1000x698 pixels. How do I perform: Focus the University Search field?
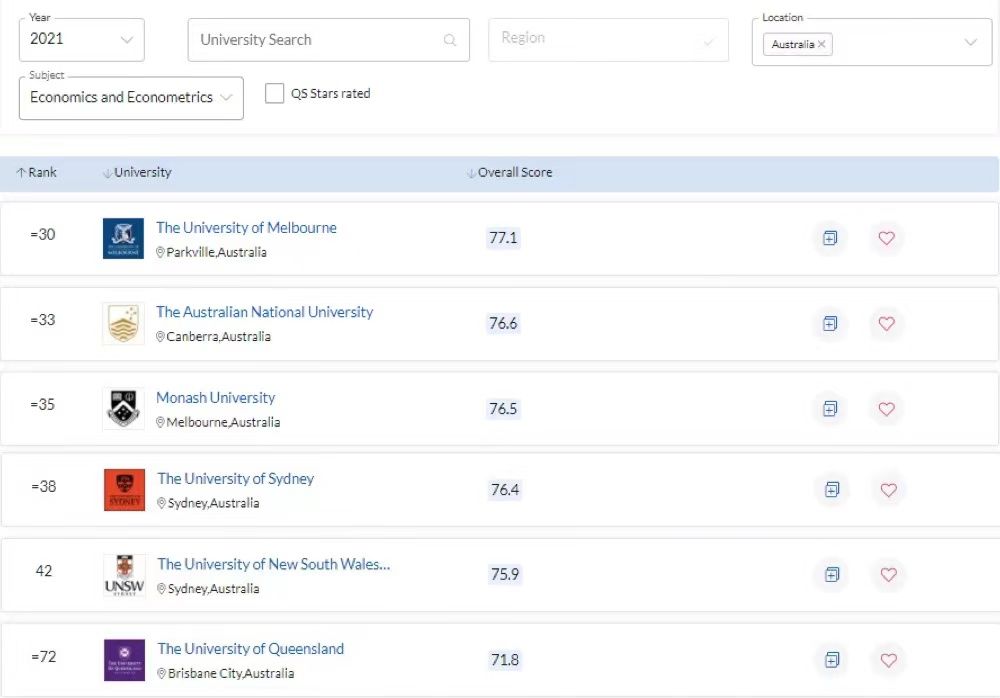328,40
